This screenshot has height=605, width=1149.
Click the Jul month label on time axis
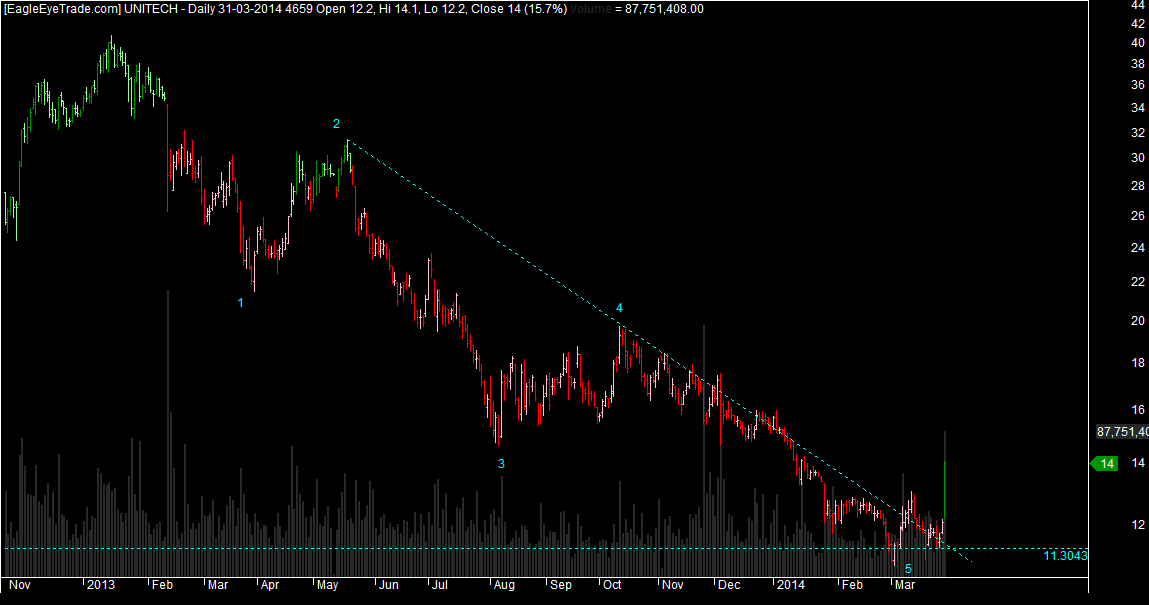440,584
